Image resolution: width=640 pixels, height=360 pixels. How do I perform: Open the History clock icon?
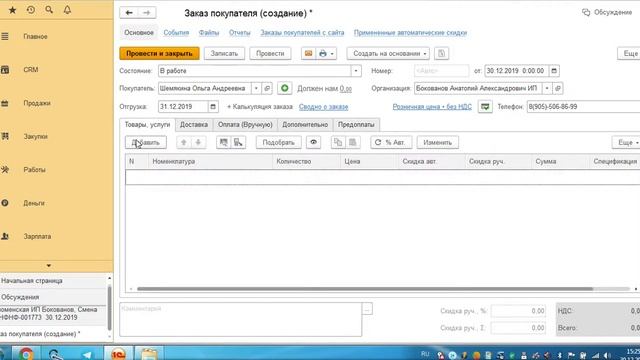coord(31,10)
